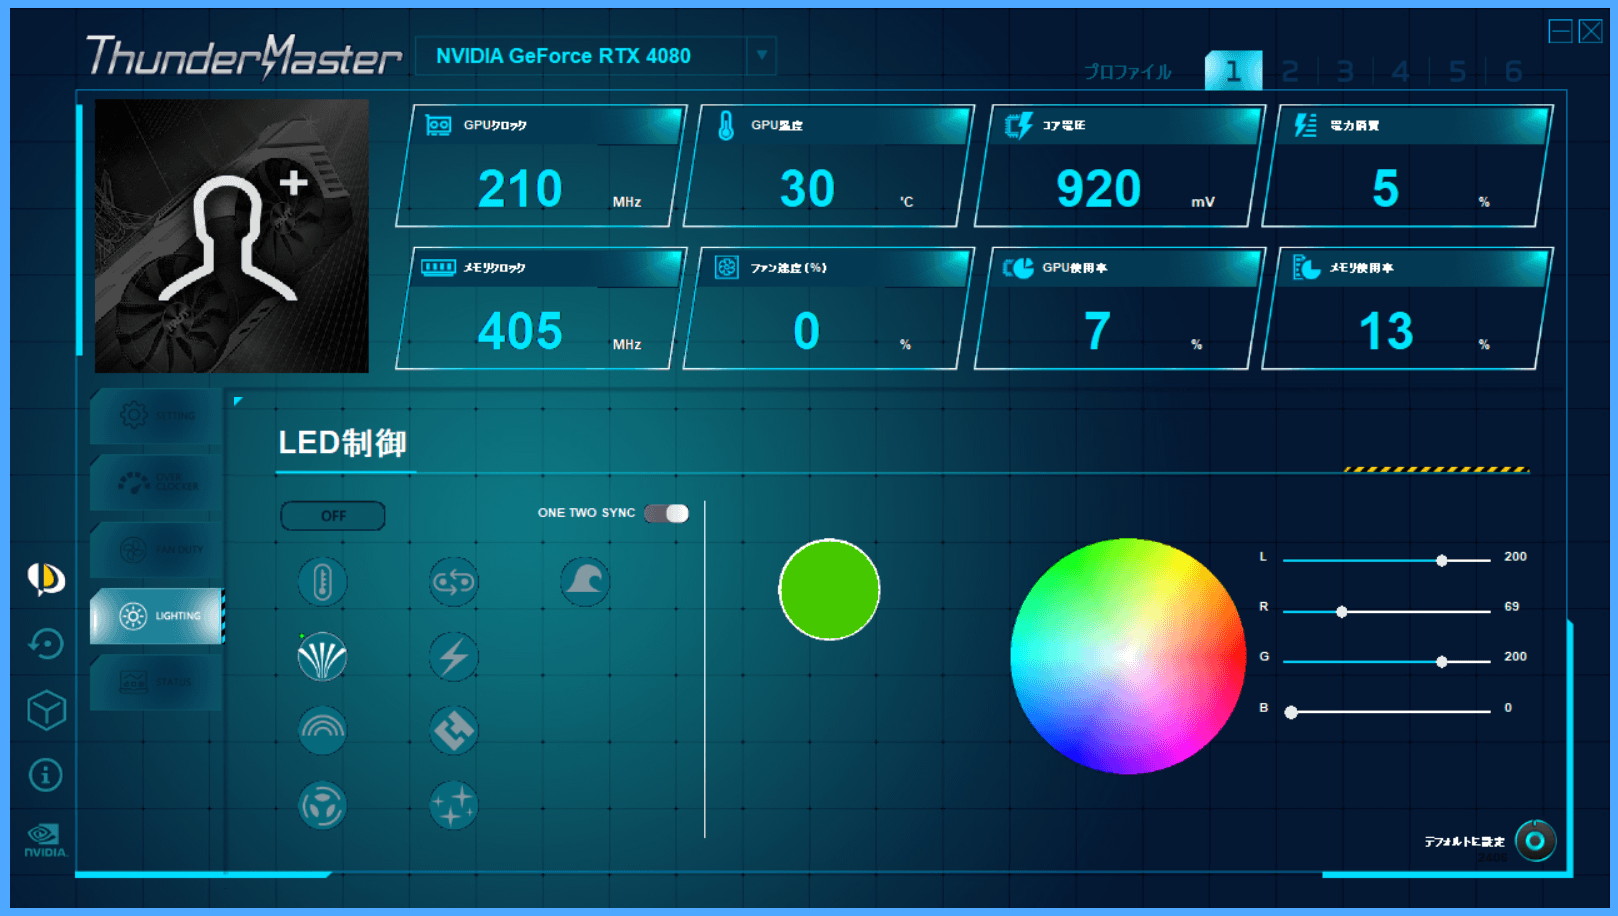The image size is (1618, 916).
Task: Open the SETTING side tab
Action: tap(156, 416)
